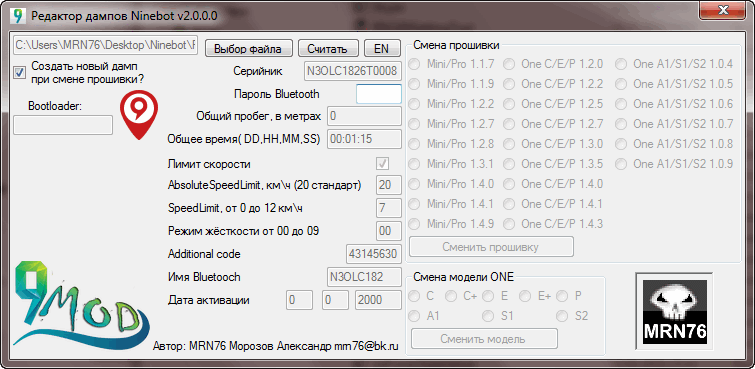Select Mini/Pro 1.3.1 firmware option
This screenshot has width=755, height=369.
pyautogui.click(x=414, y=164)
